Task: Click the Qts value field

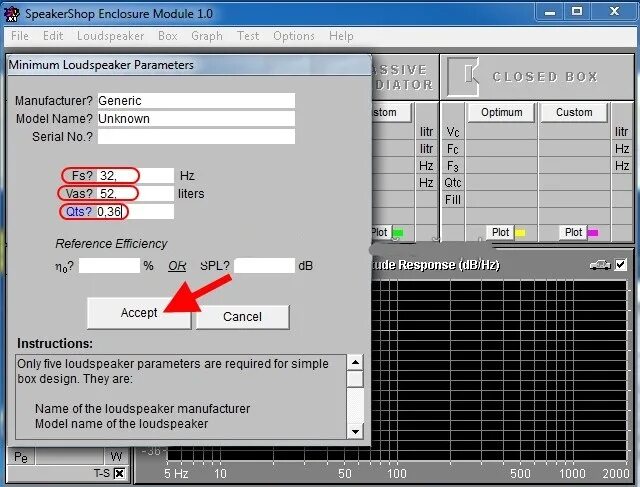Action: coord(135,211)
